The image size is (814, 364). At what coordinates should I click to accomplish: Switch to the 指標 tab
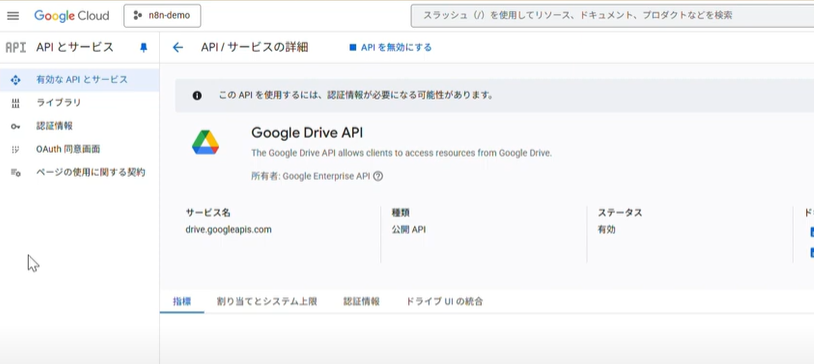(182, 302)
